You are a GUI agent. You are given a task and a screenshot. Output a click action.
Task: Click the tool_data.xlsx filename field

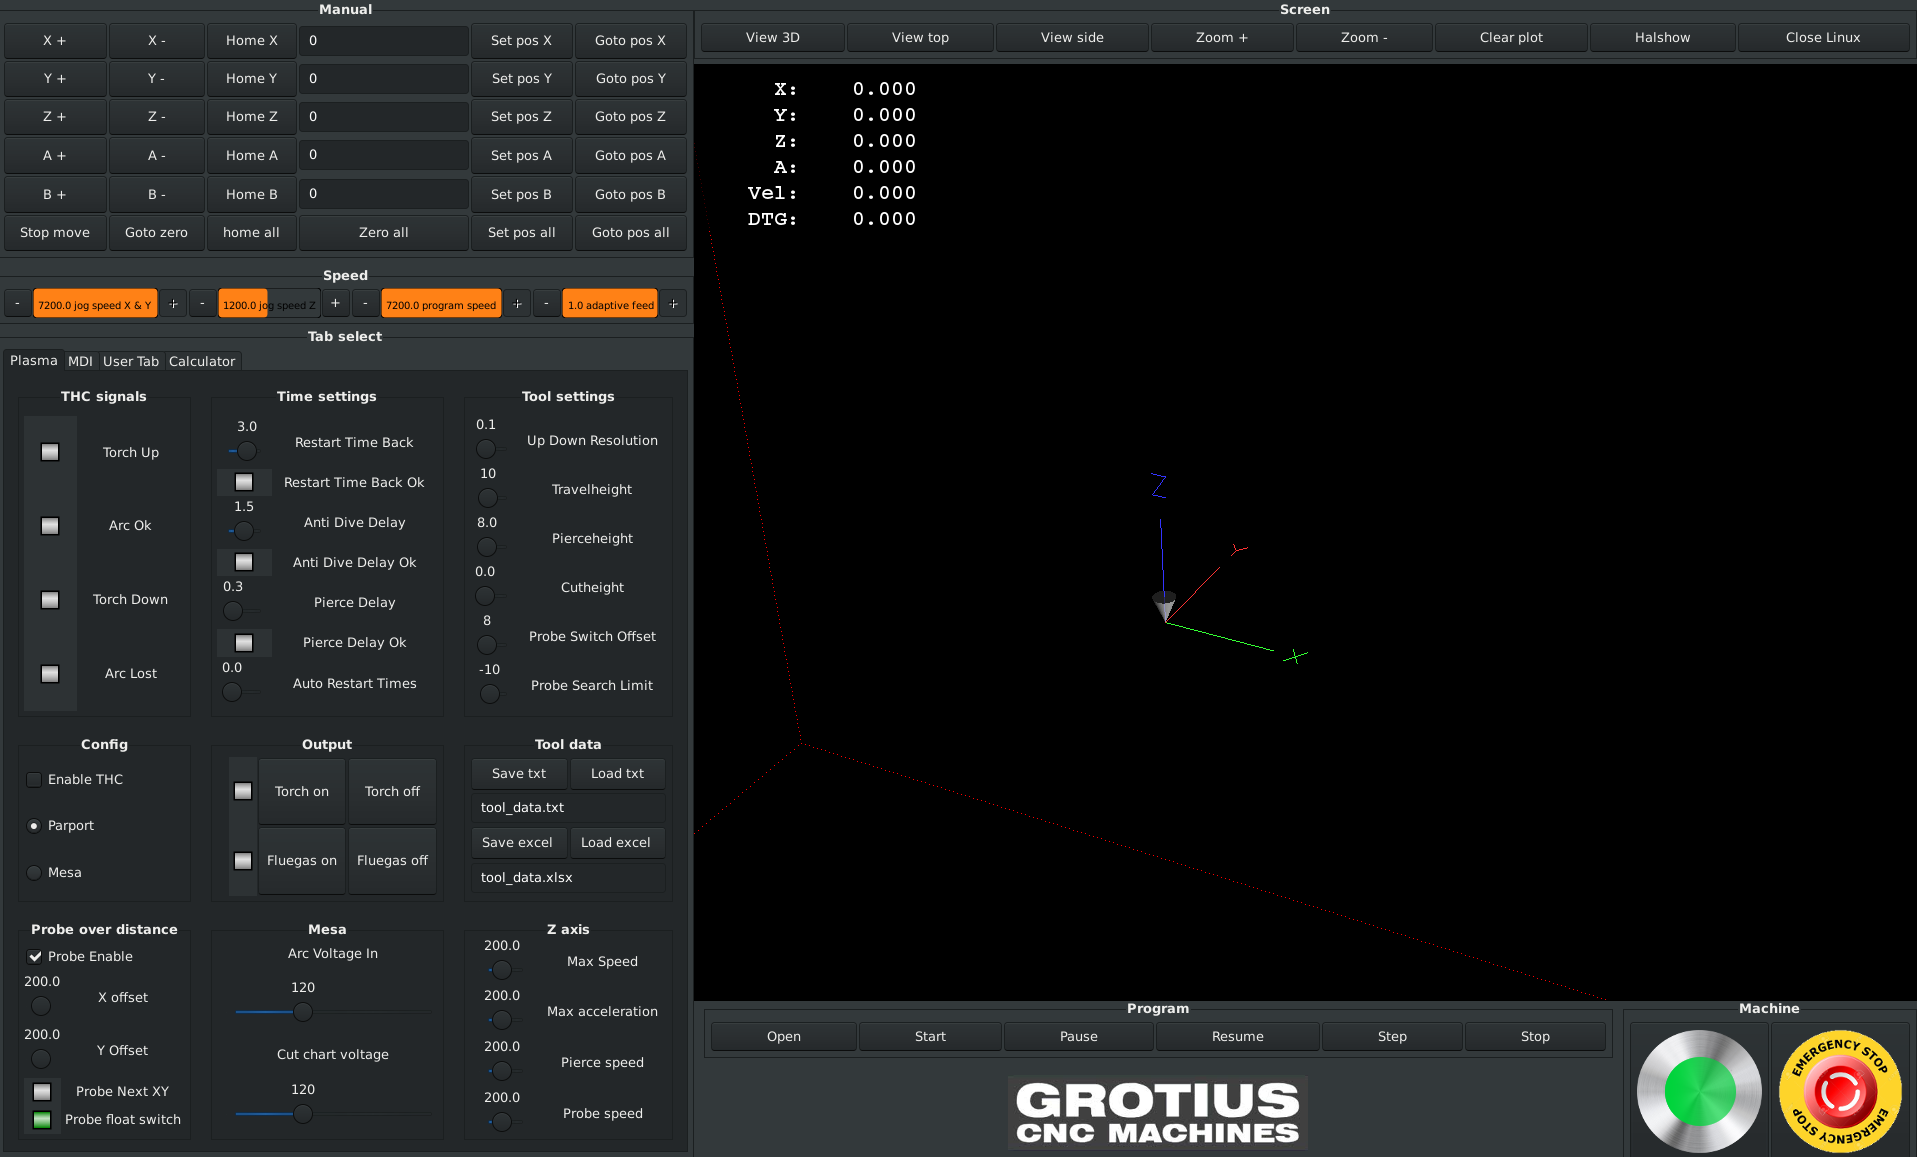[568, 878]
